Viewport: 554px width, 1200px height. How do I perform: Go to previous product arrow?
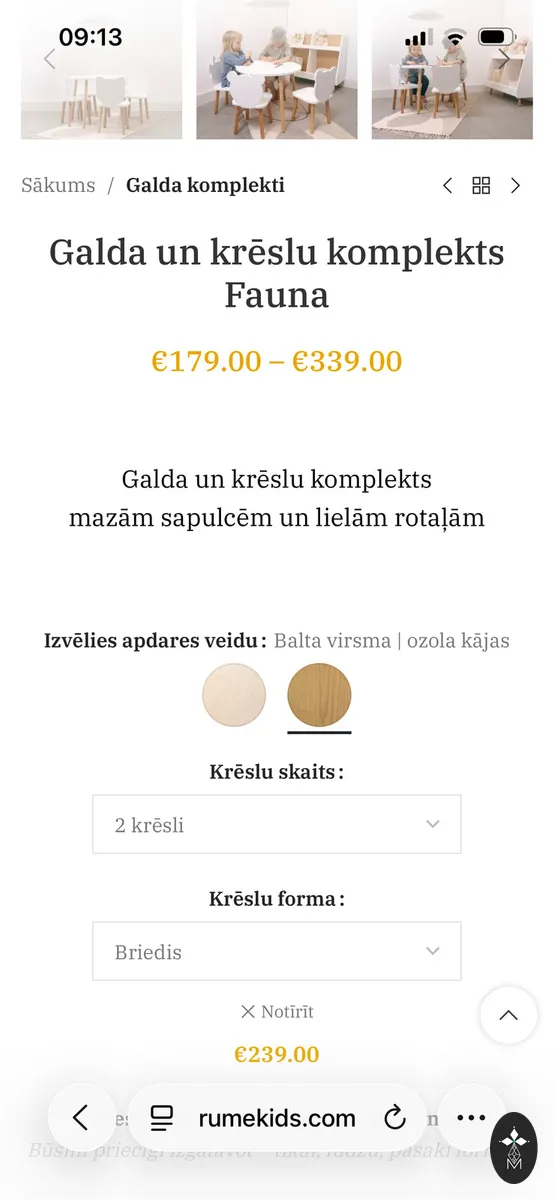tap(447, 185)
